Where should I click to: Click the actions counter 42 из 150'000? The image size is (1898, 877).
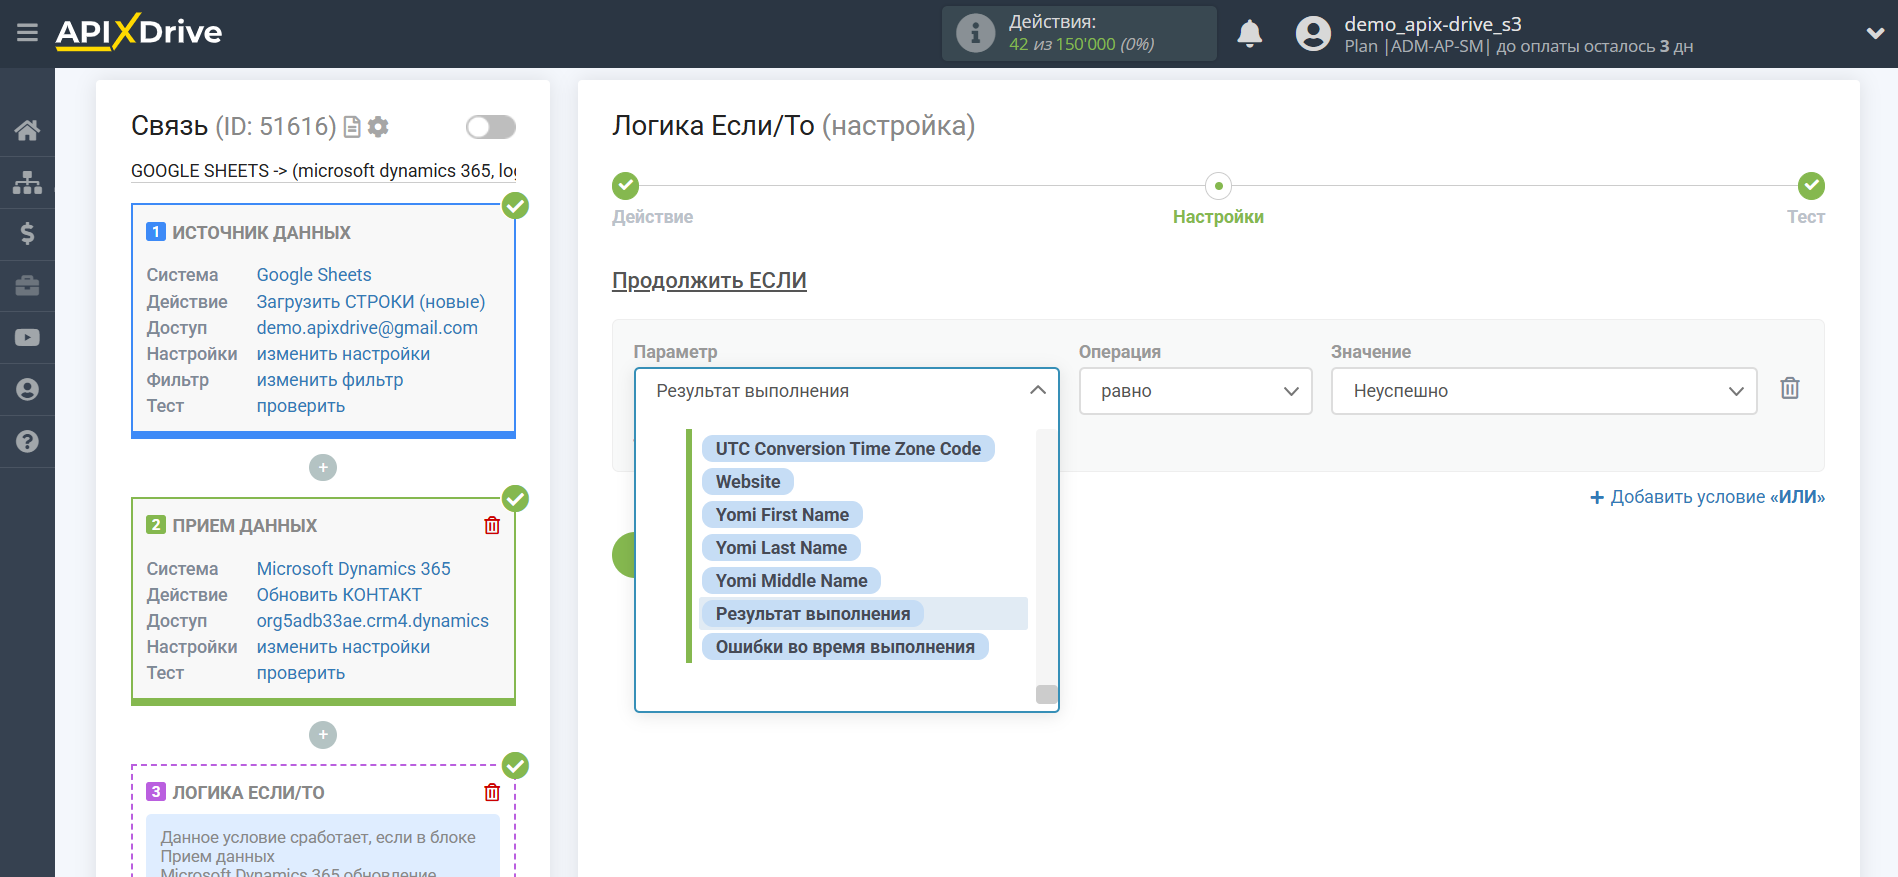pyautogui.click(x=1081, y=44)
